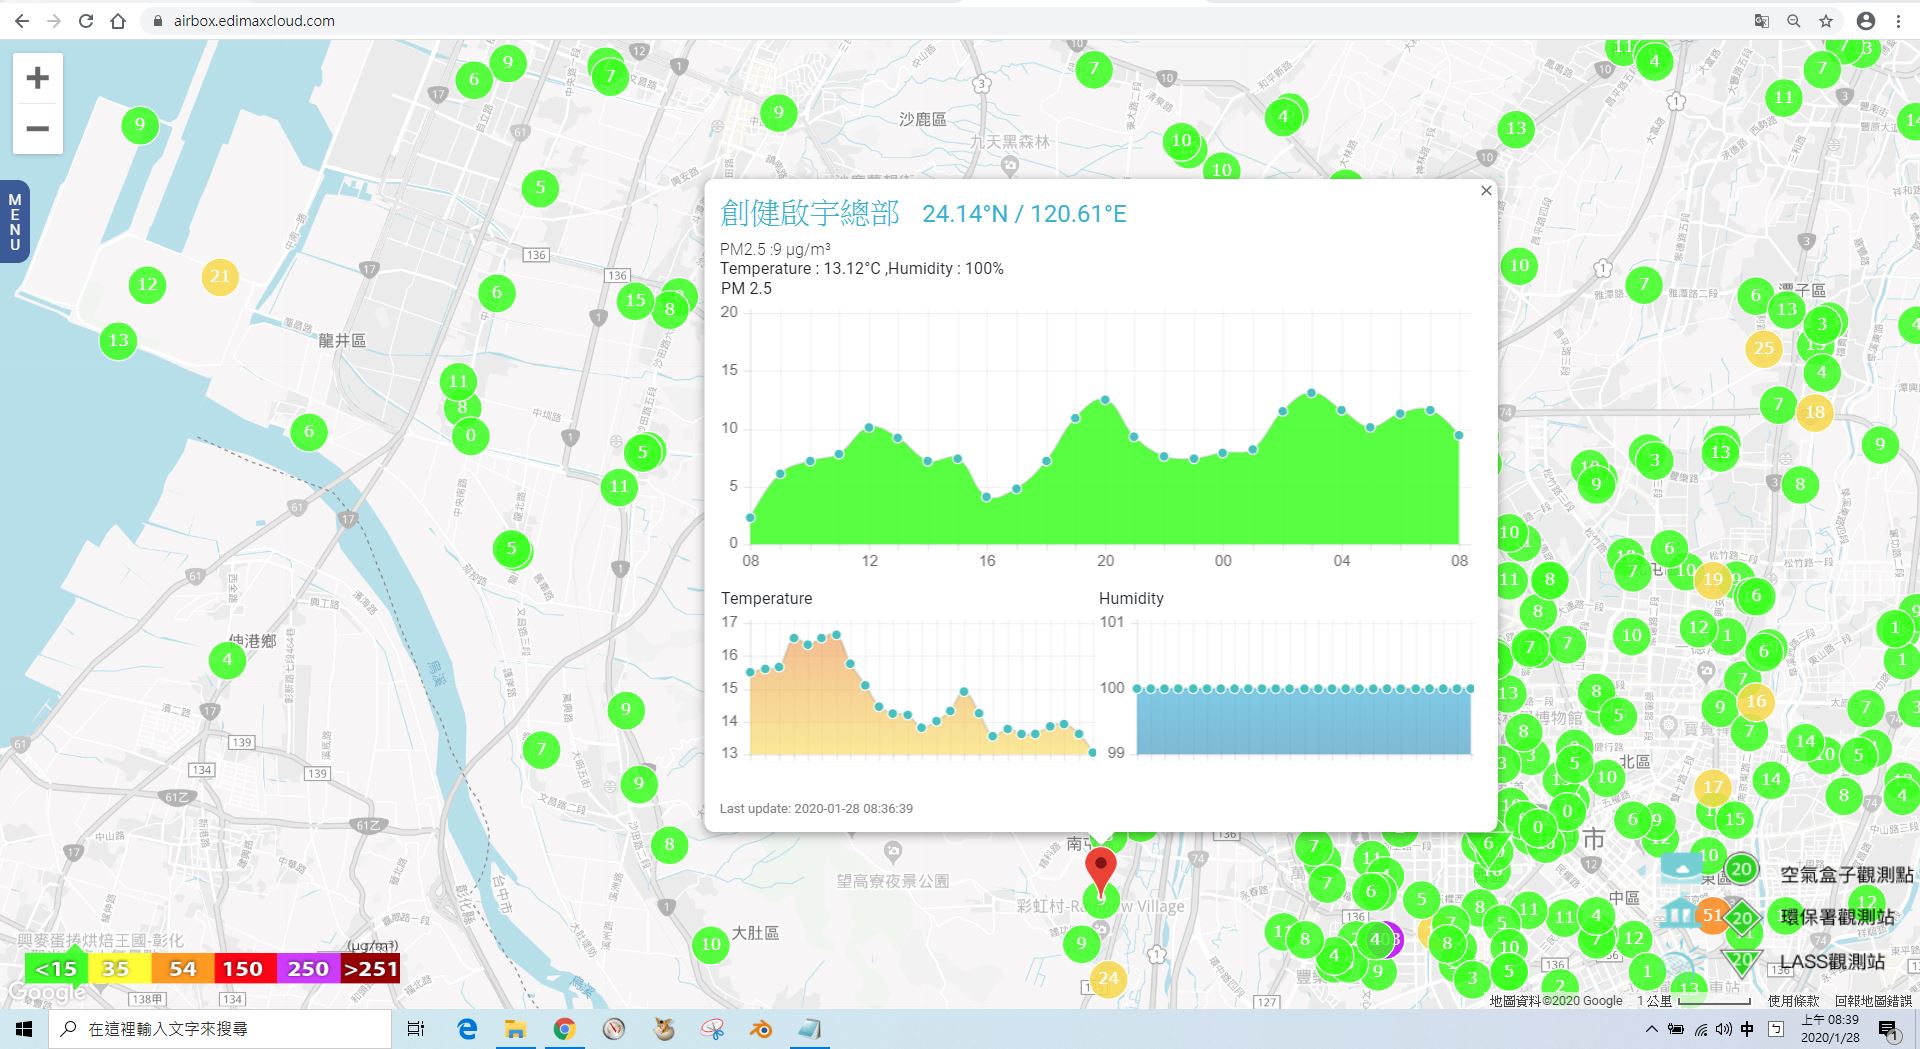Click the Humidity chart heading
The image size is (1920, 1049).
coord(1131,598)
